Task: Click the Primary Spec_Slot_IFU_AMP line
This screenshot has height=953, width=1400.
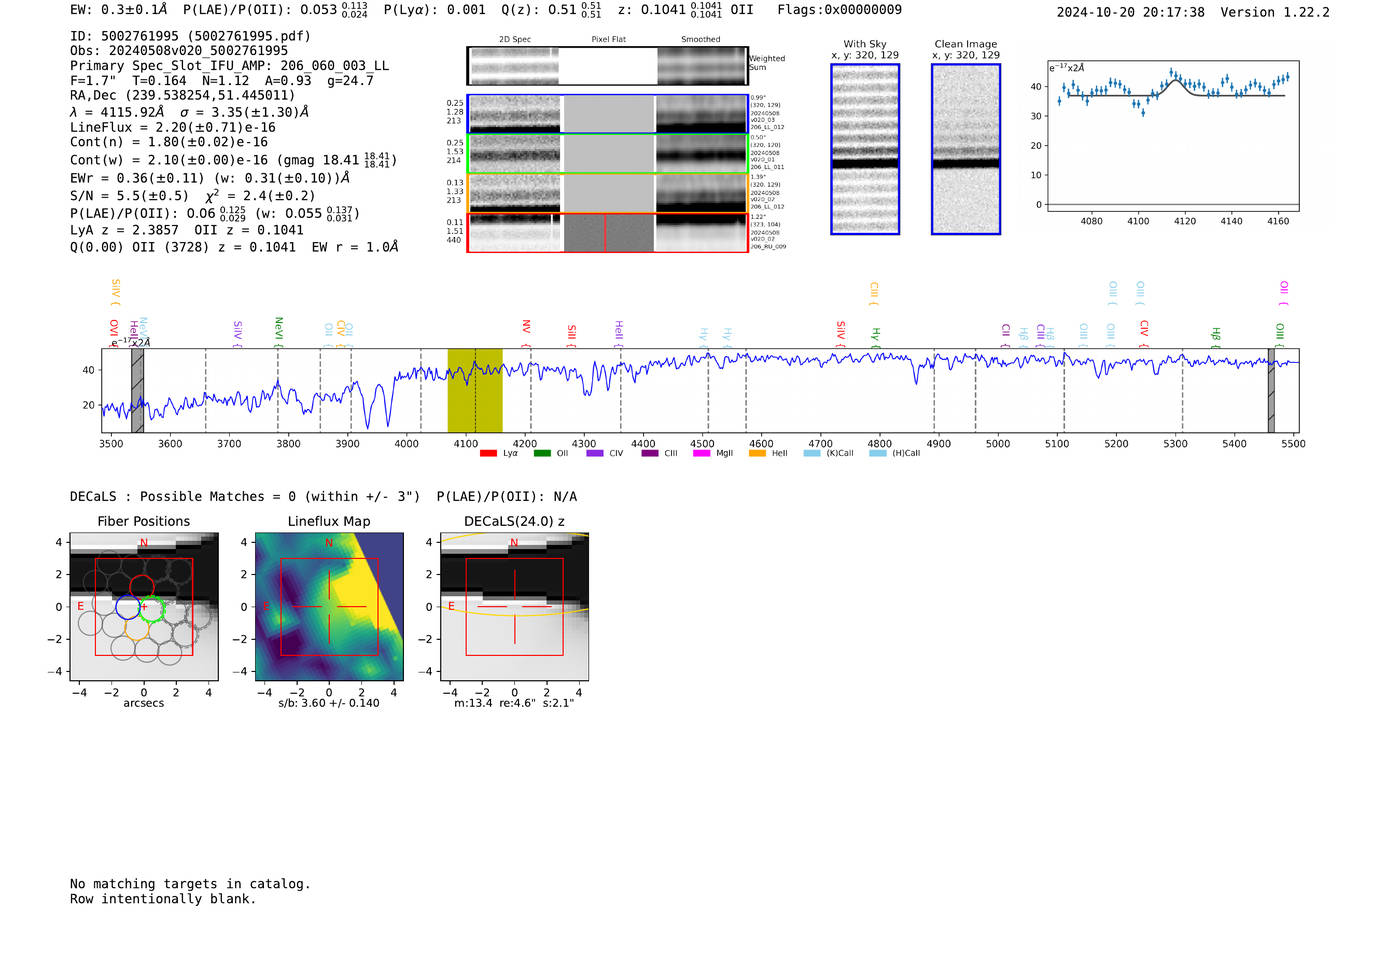Action: click(x=230, y=66)
